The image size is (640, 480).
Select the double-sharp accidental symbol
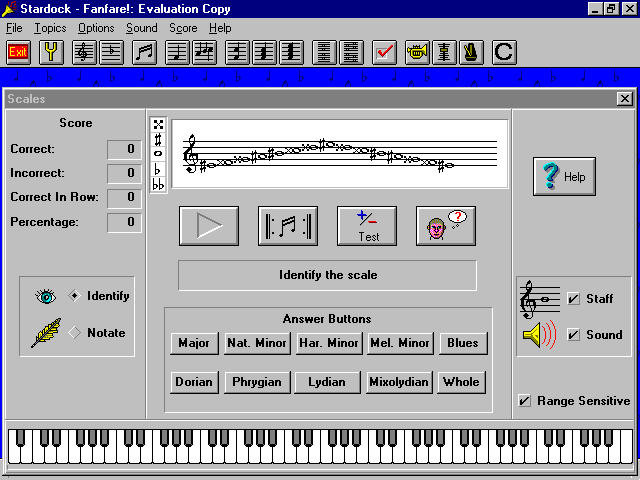(x=158, y=124)
